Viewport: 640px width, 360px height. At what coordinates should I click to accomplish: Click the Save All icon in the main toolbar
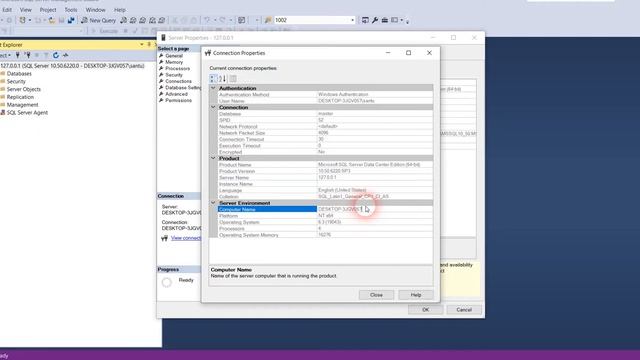click(71, 20)
